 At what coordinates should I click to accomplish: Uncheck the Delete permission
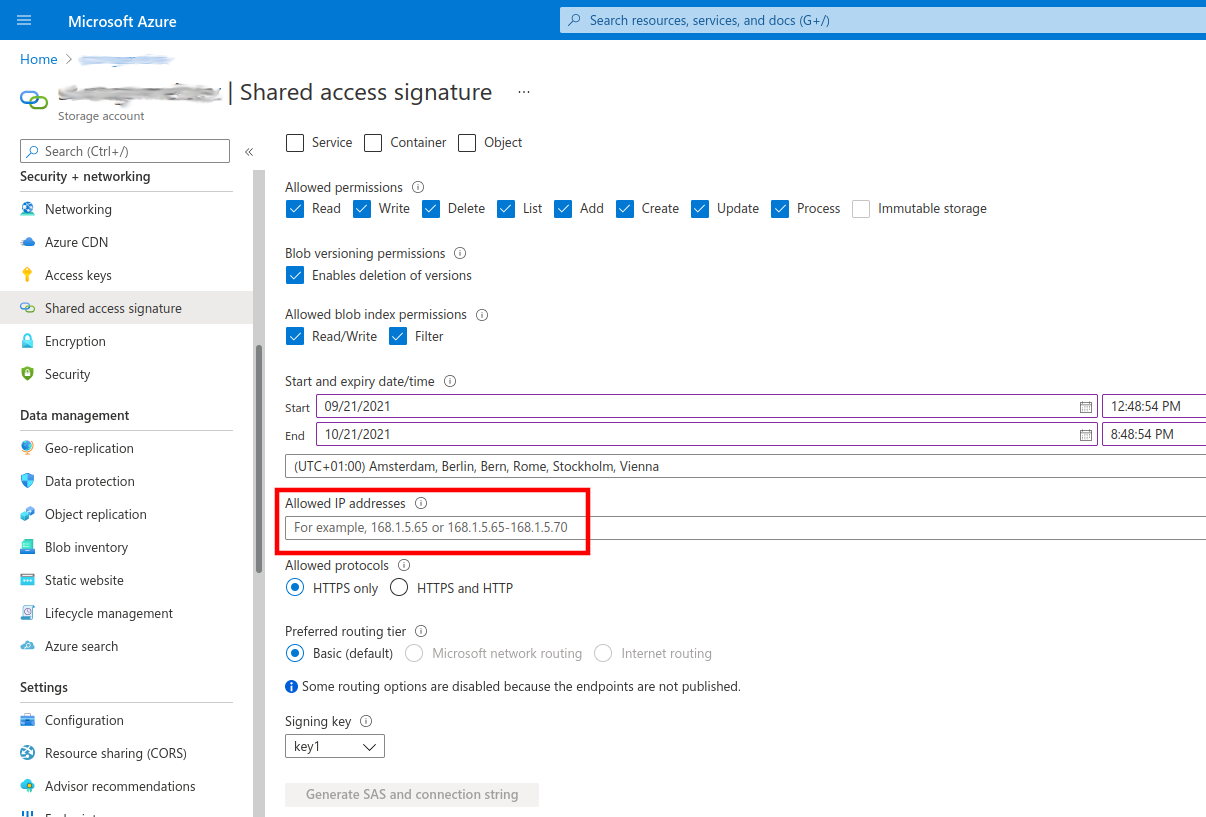point(431,208)
